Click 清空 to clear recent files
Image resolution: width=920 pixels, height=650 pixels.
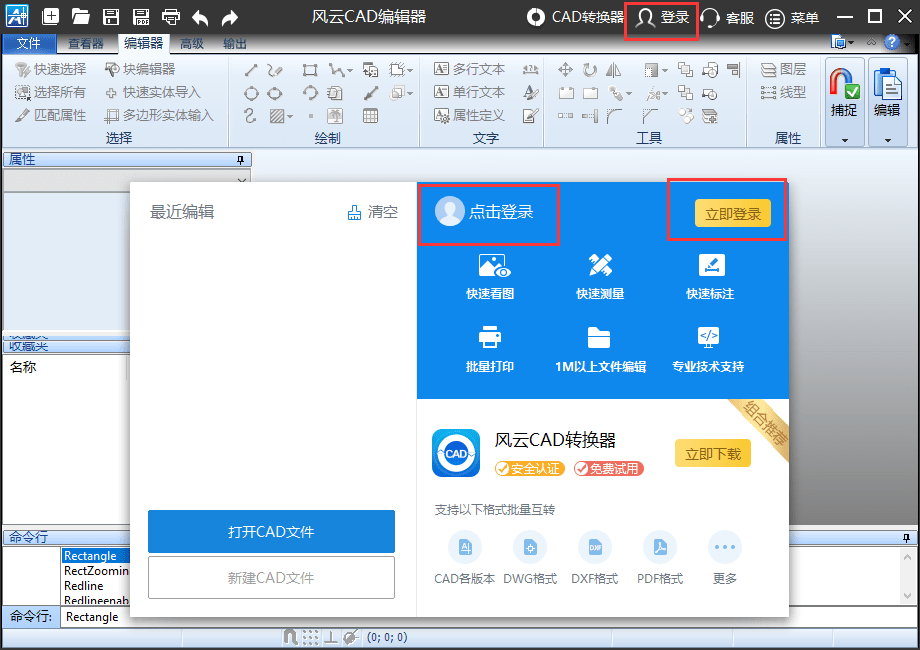(x=373, y=212)
